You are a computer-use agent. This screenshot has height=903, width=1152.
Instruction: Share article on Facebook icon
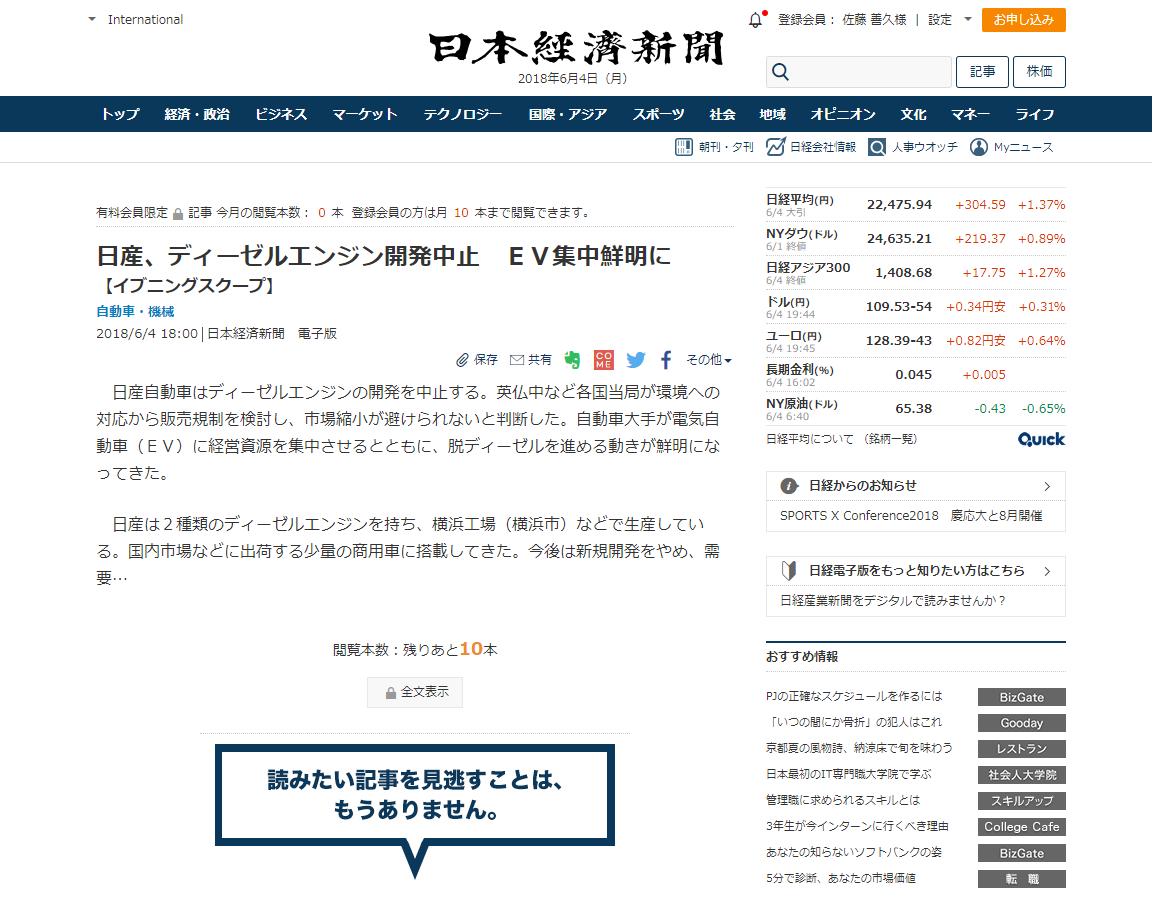666,359
